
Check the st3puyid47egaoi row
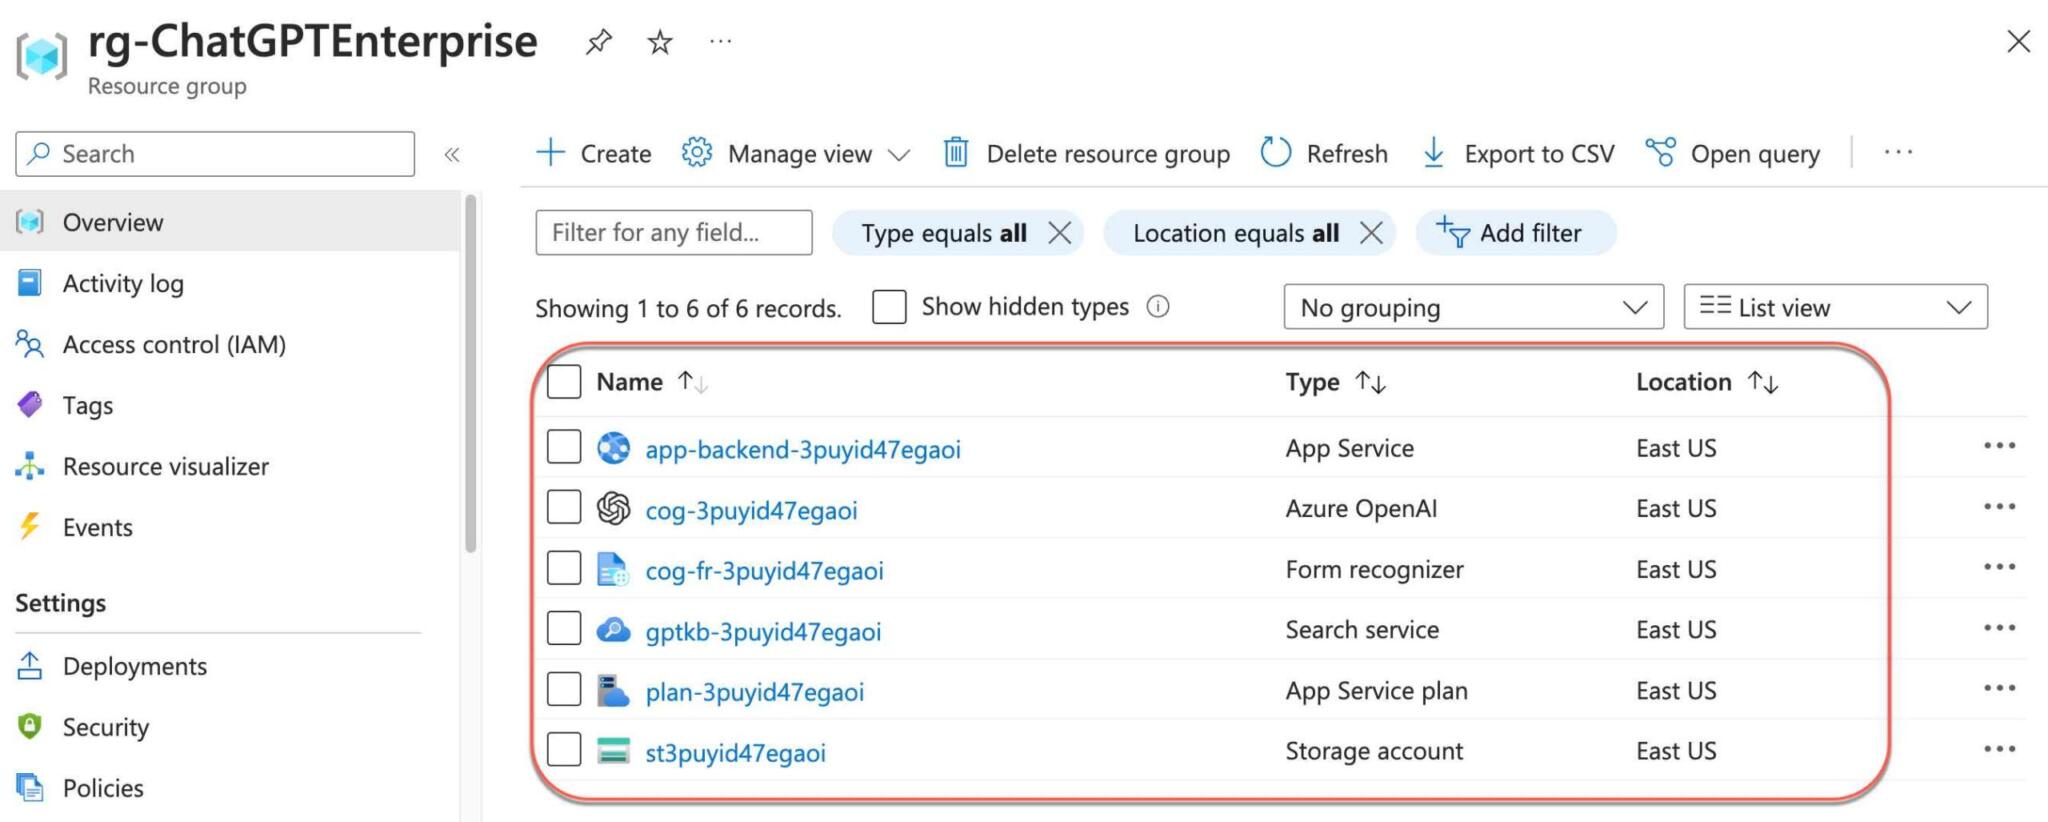click(x=564, y=749)
